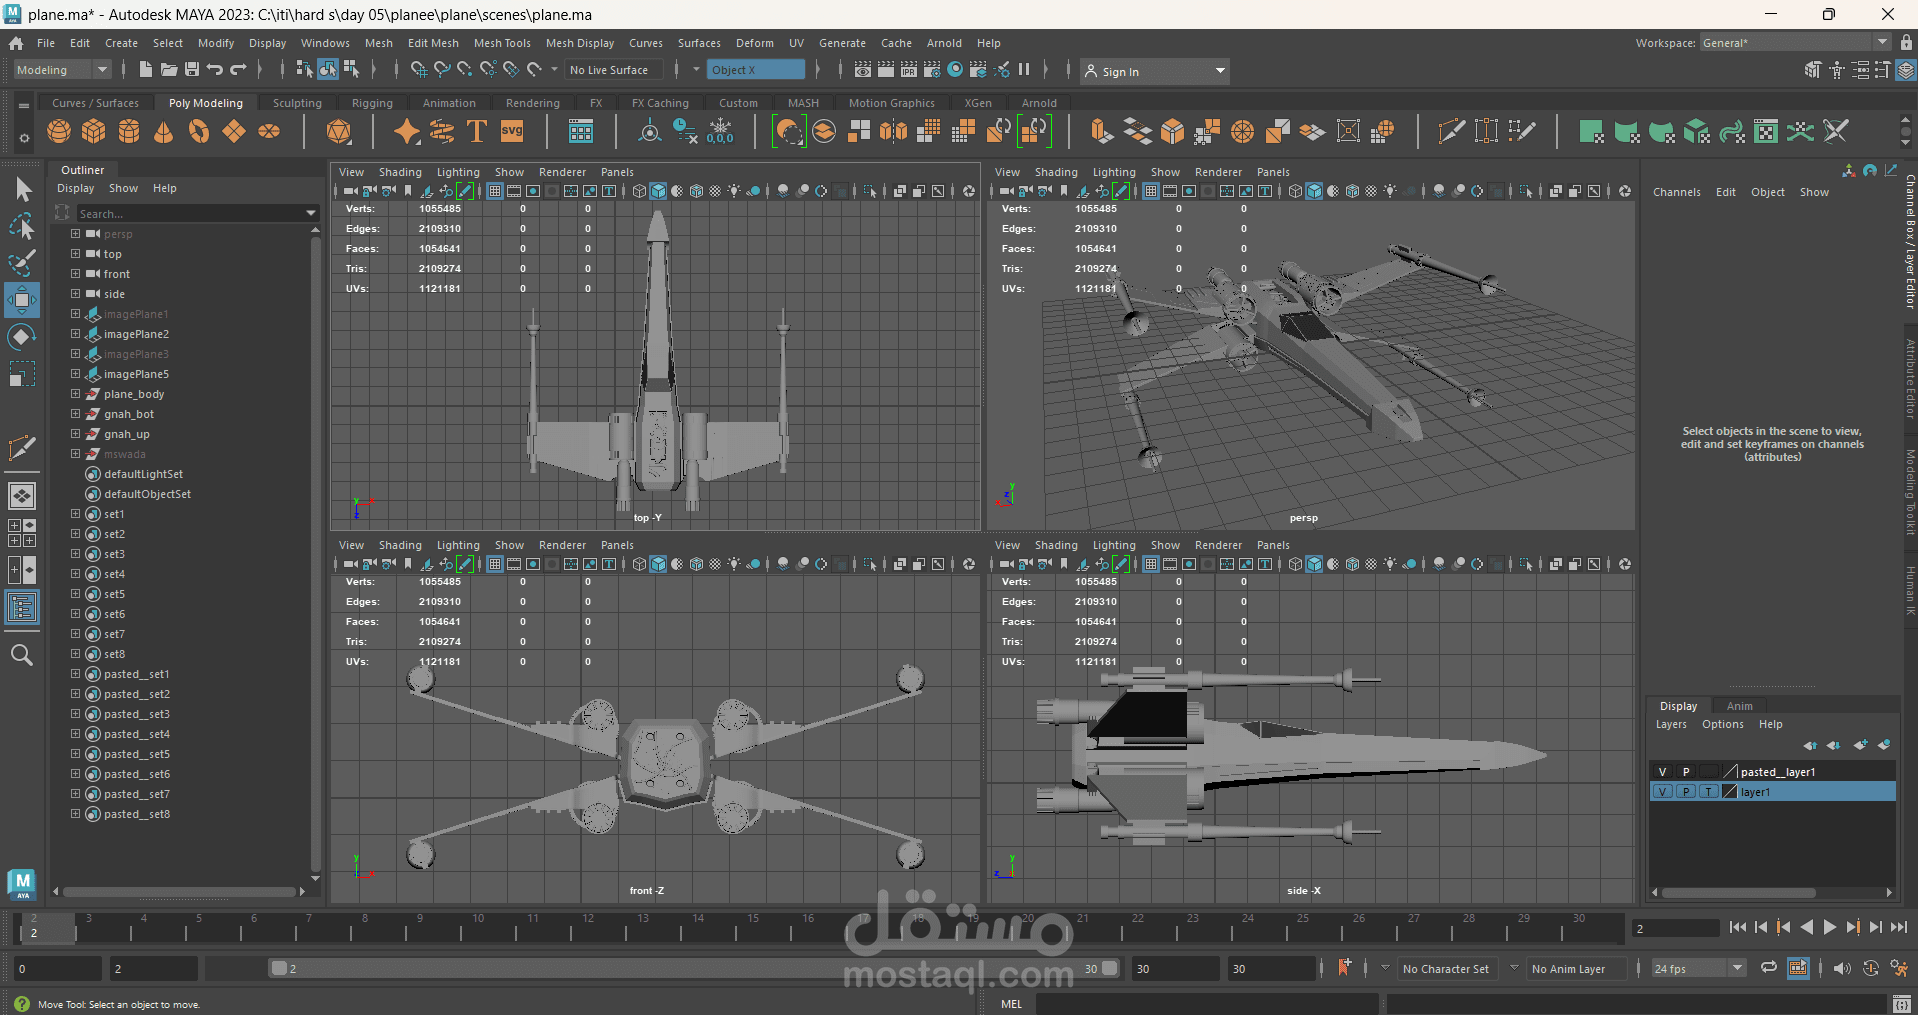
Task: Switch to the Sculpting shelf tab
Action: pyautogui.click(x=297, y=103)
